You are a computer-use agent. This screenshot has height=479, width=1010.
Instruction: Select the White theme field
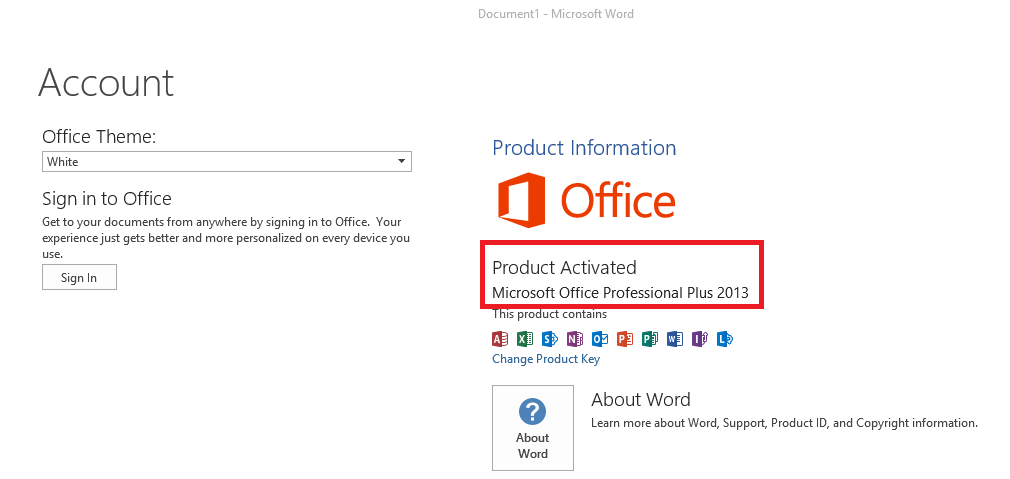point(227,162)
